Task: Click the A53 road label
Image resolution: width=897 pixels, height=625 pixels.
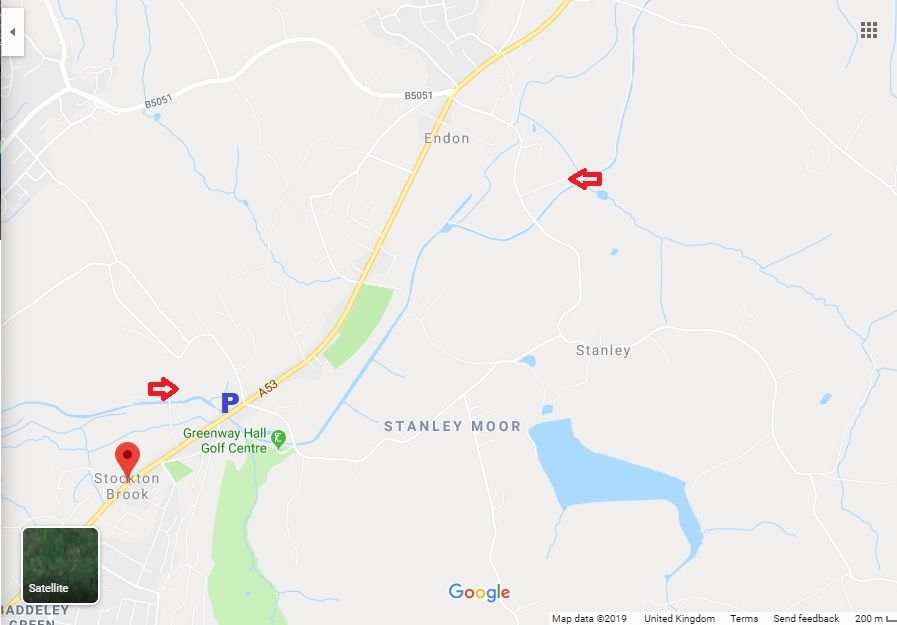Action: [267, 388]
